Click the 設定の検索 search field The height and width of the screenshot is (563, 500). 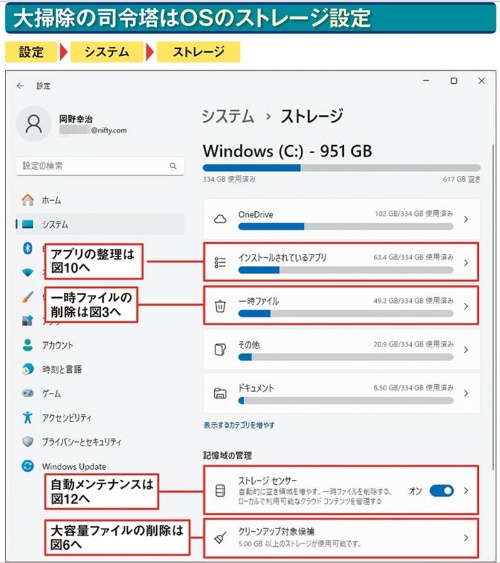(x=100, y=166)
